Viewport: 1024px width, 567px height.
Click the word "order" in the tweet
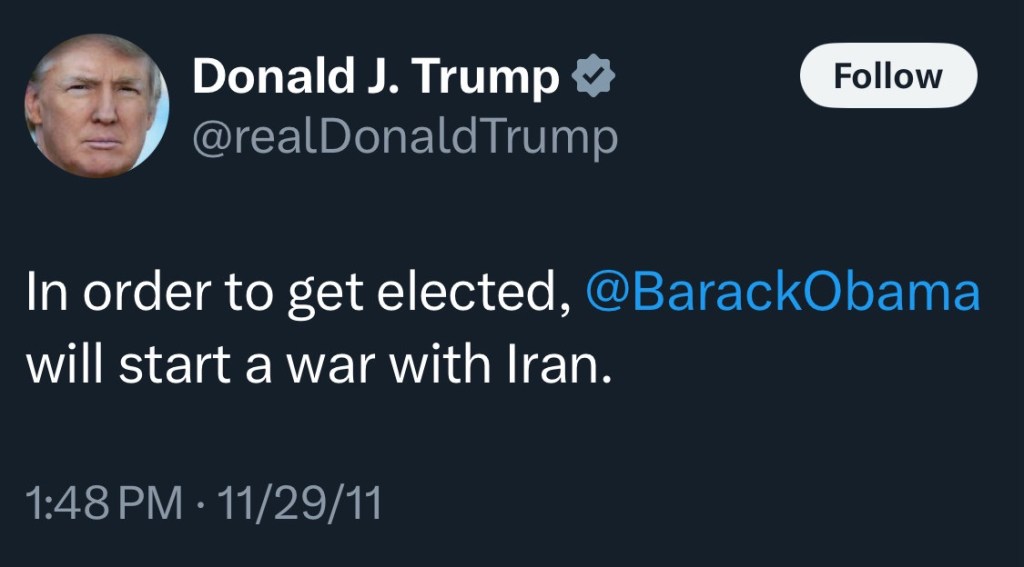coord(130,293)
